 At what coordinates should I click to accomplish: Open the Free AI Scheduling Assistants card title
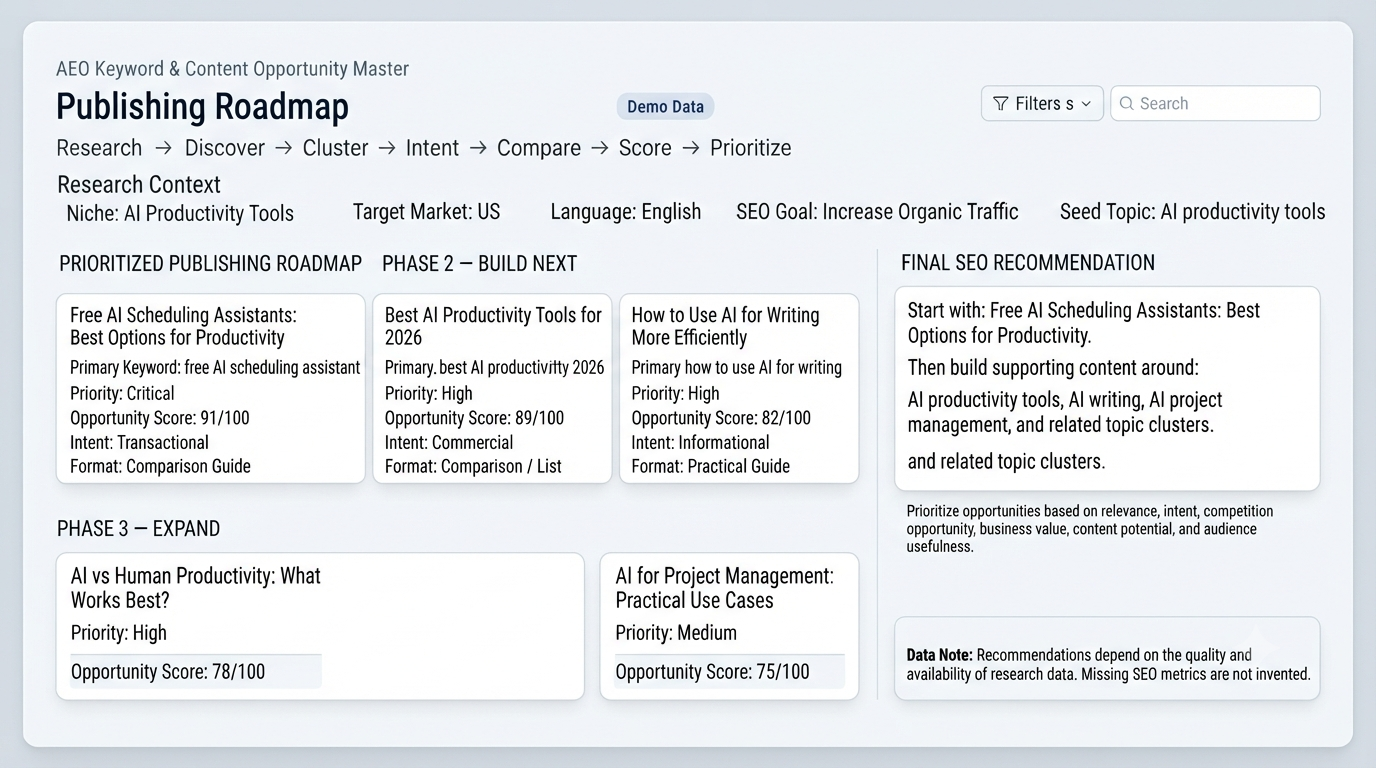tap(183, 326)
